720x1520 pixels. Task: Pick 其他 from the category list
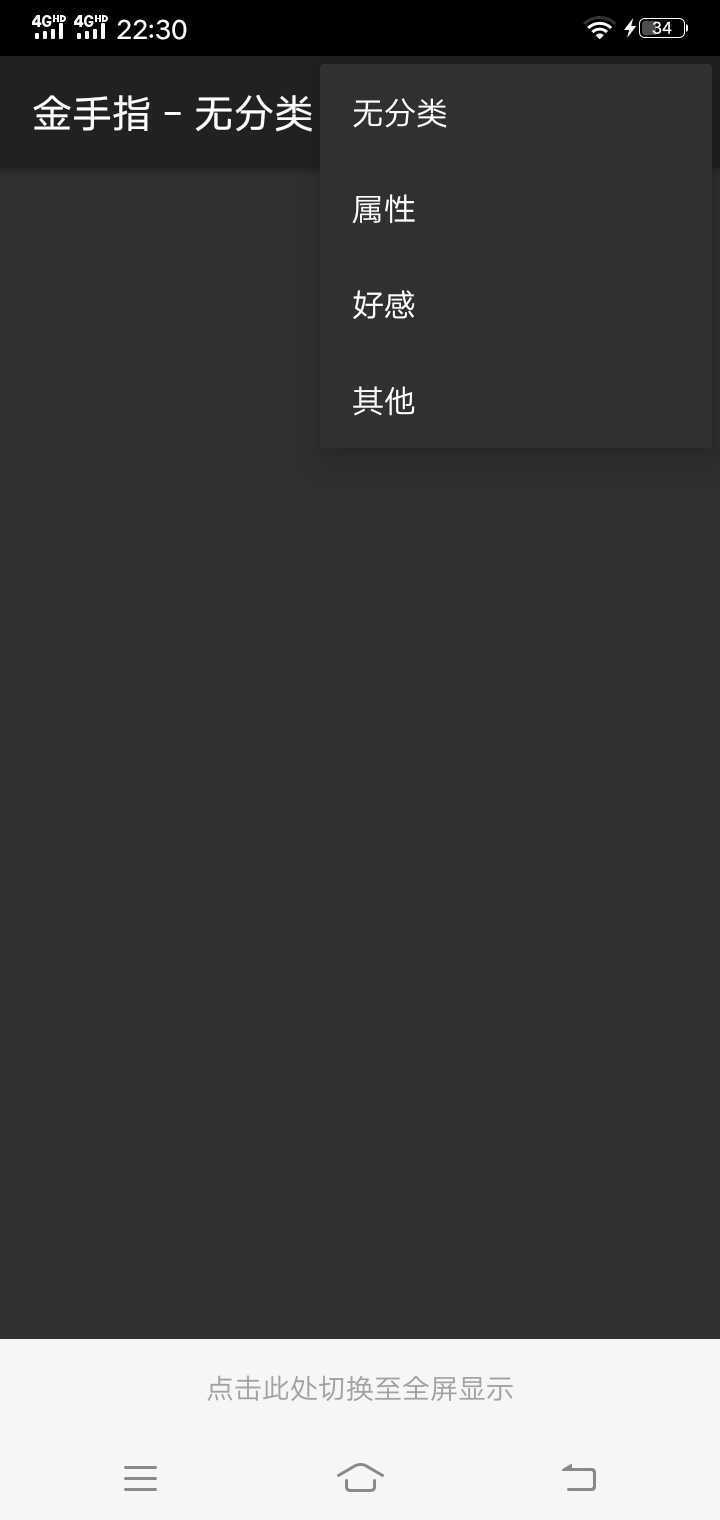coord(516,401)
